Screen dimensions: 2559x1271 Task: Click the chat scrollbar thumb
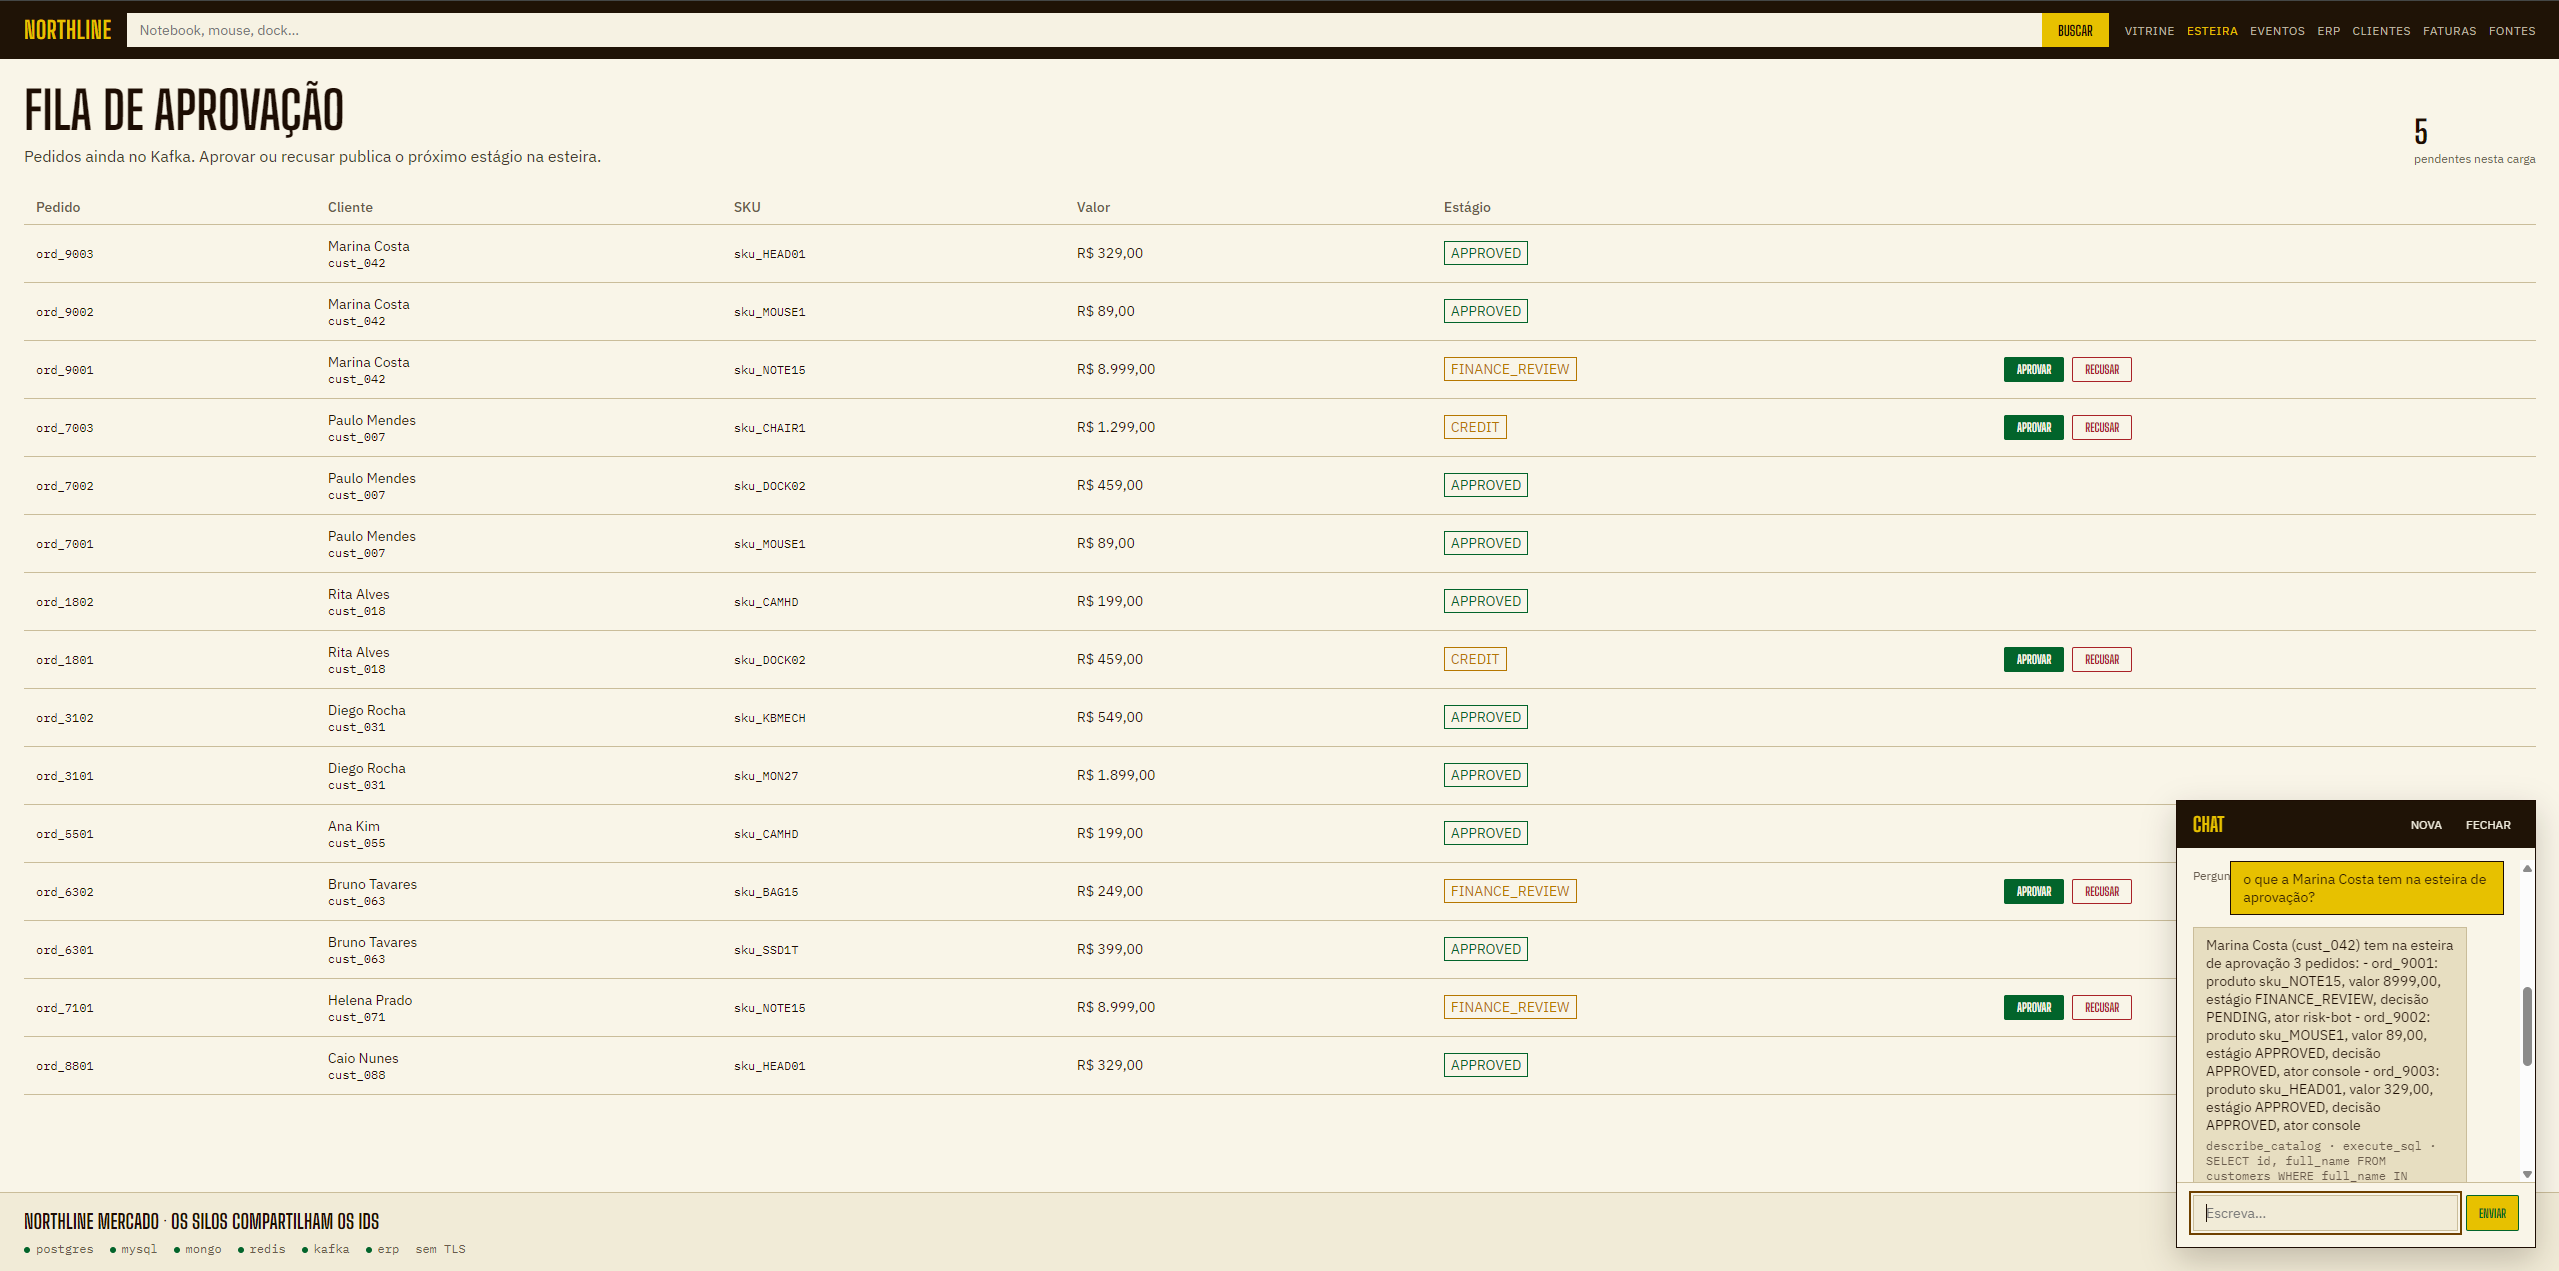2527,1026
